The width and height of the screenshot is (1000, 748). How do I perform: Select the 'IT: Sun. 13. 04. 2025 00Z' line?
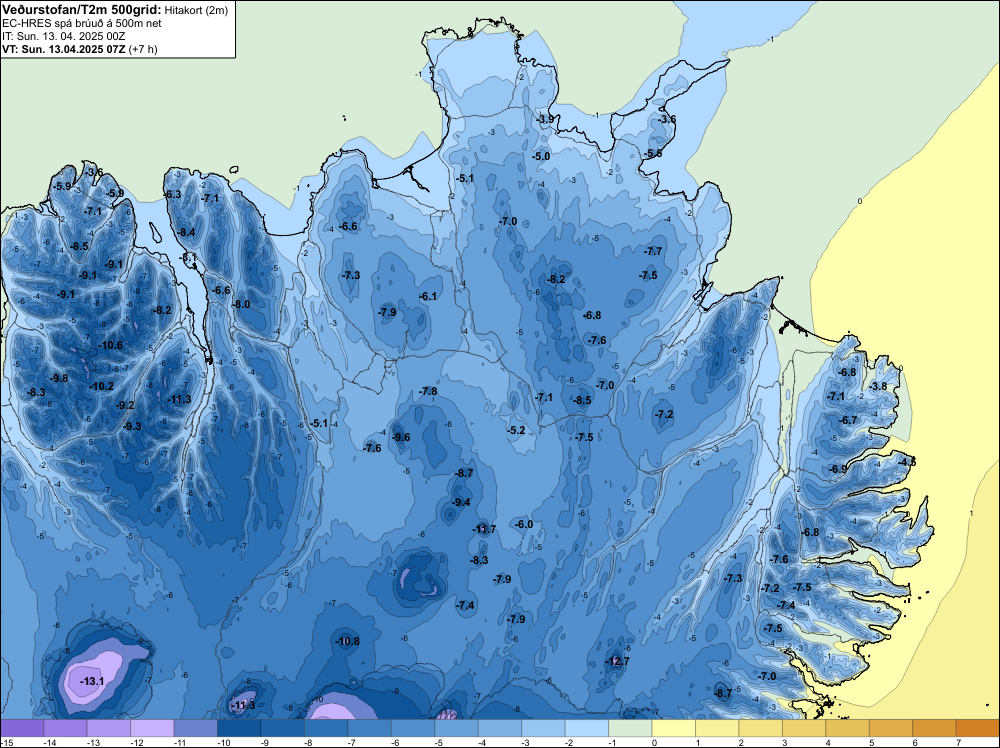tap(63, 36)
